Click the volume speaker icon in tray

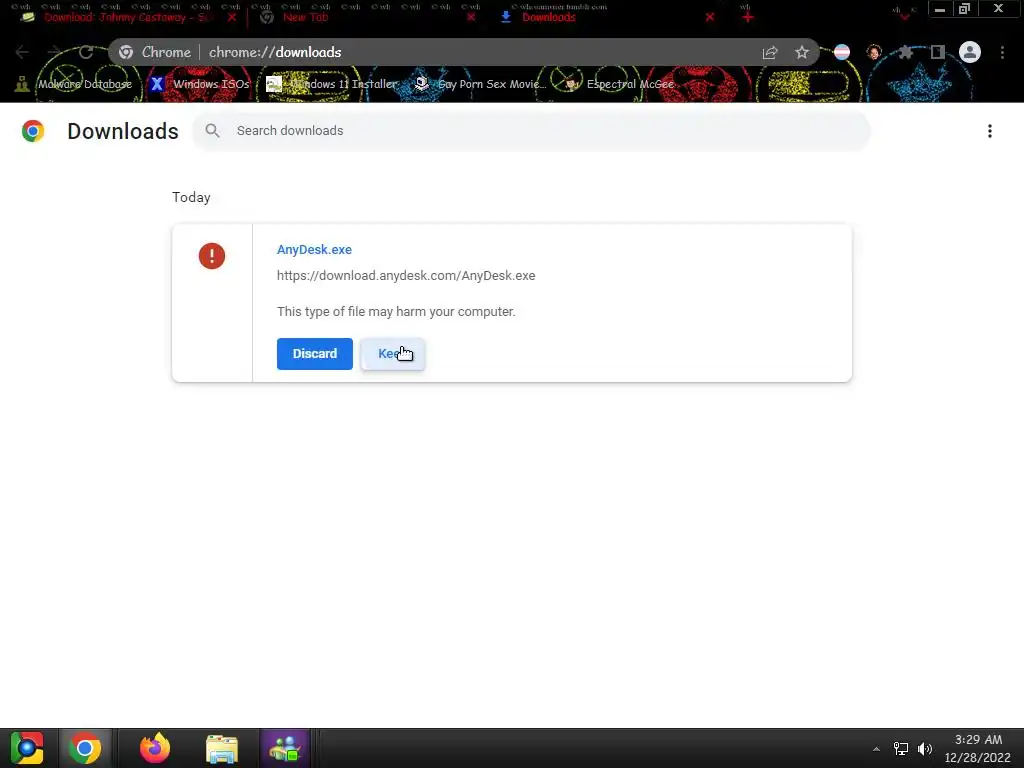click(x=925, y=749)
